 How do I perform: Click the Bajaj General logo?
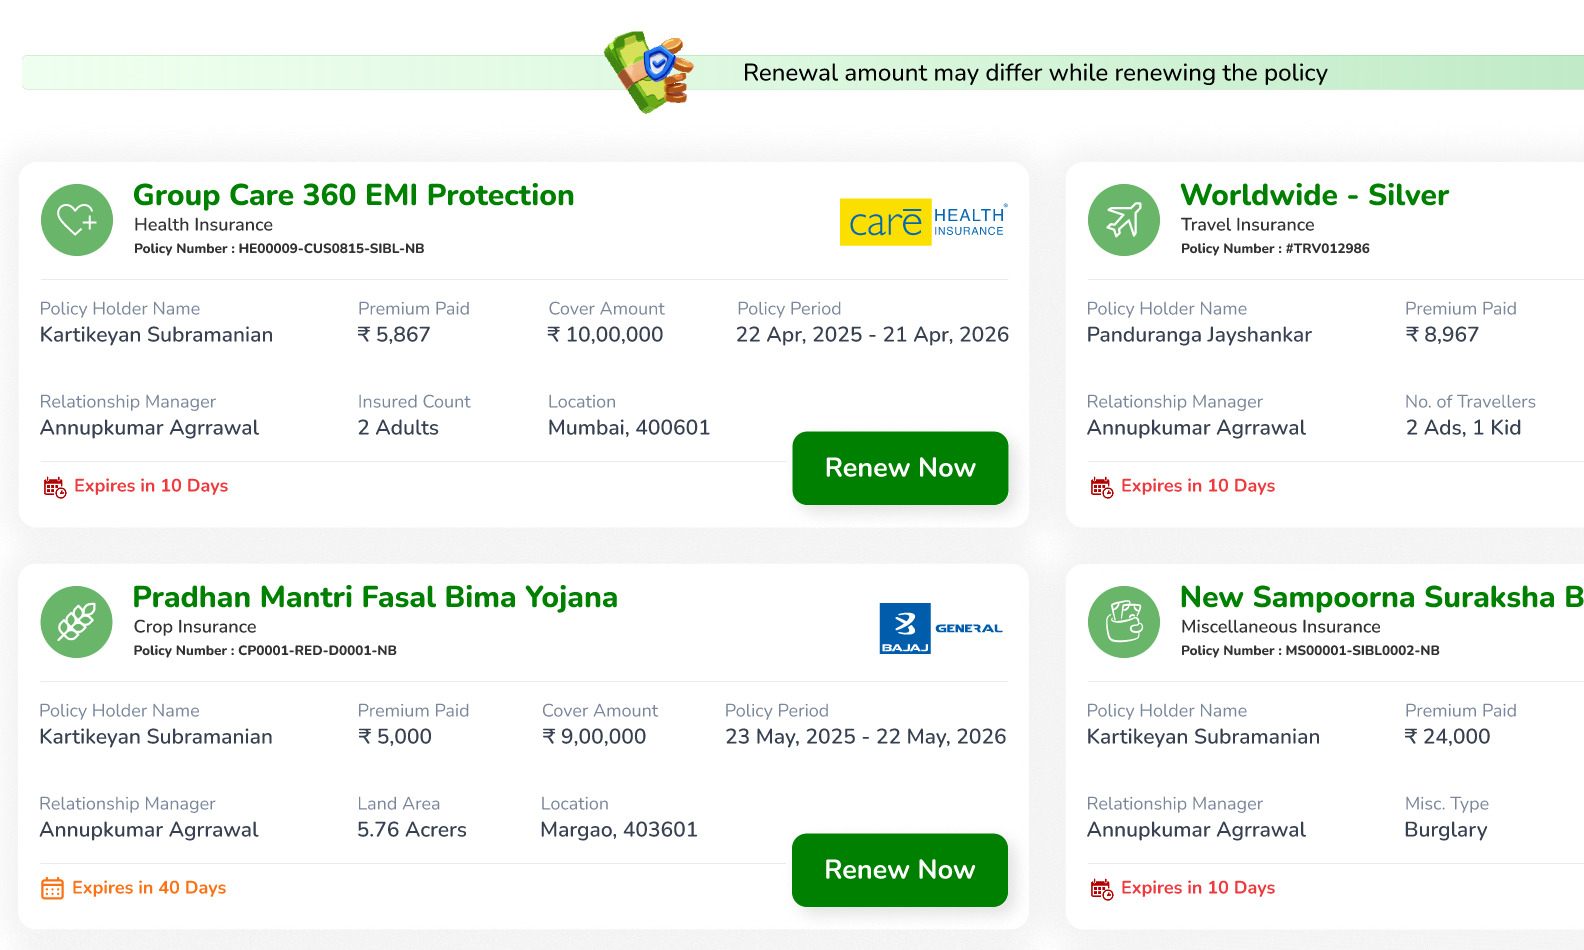pyautogui.click(x=941, y=628)
